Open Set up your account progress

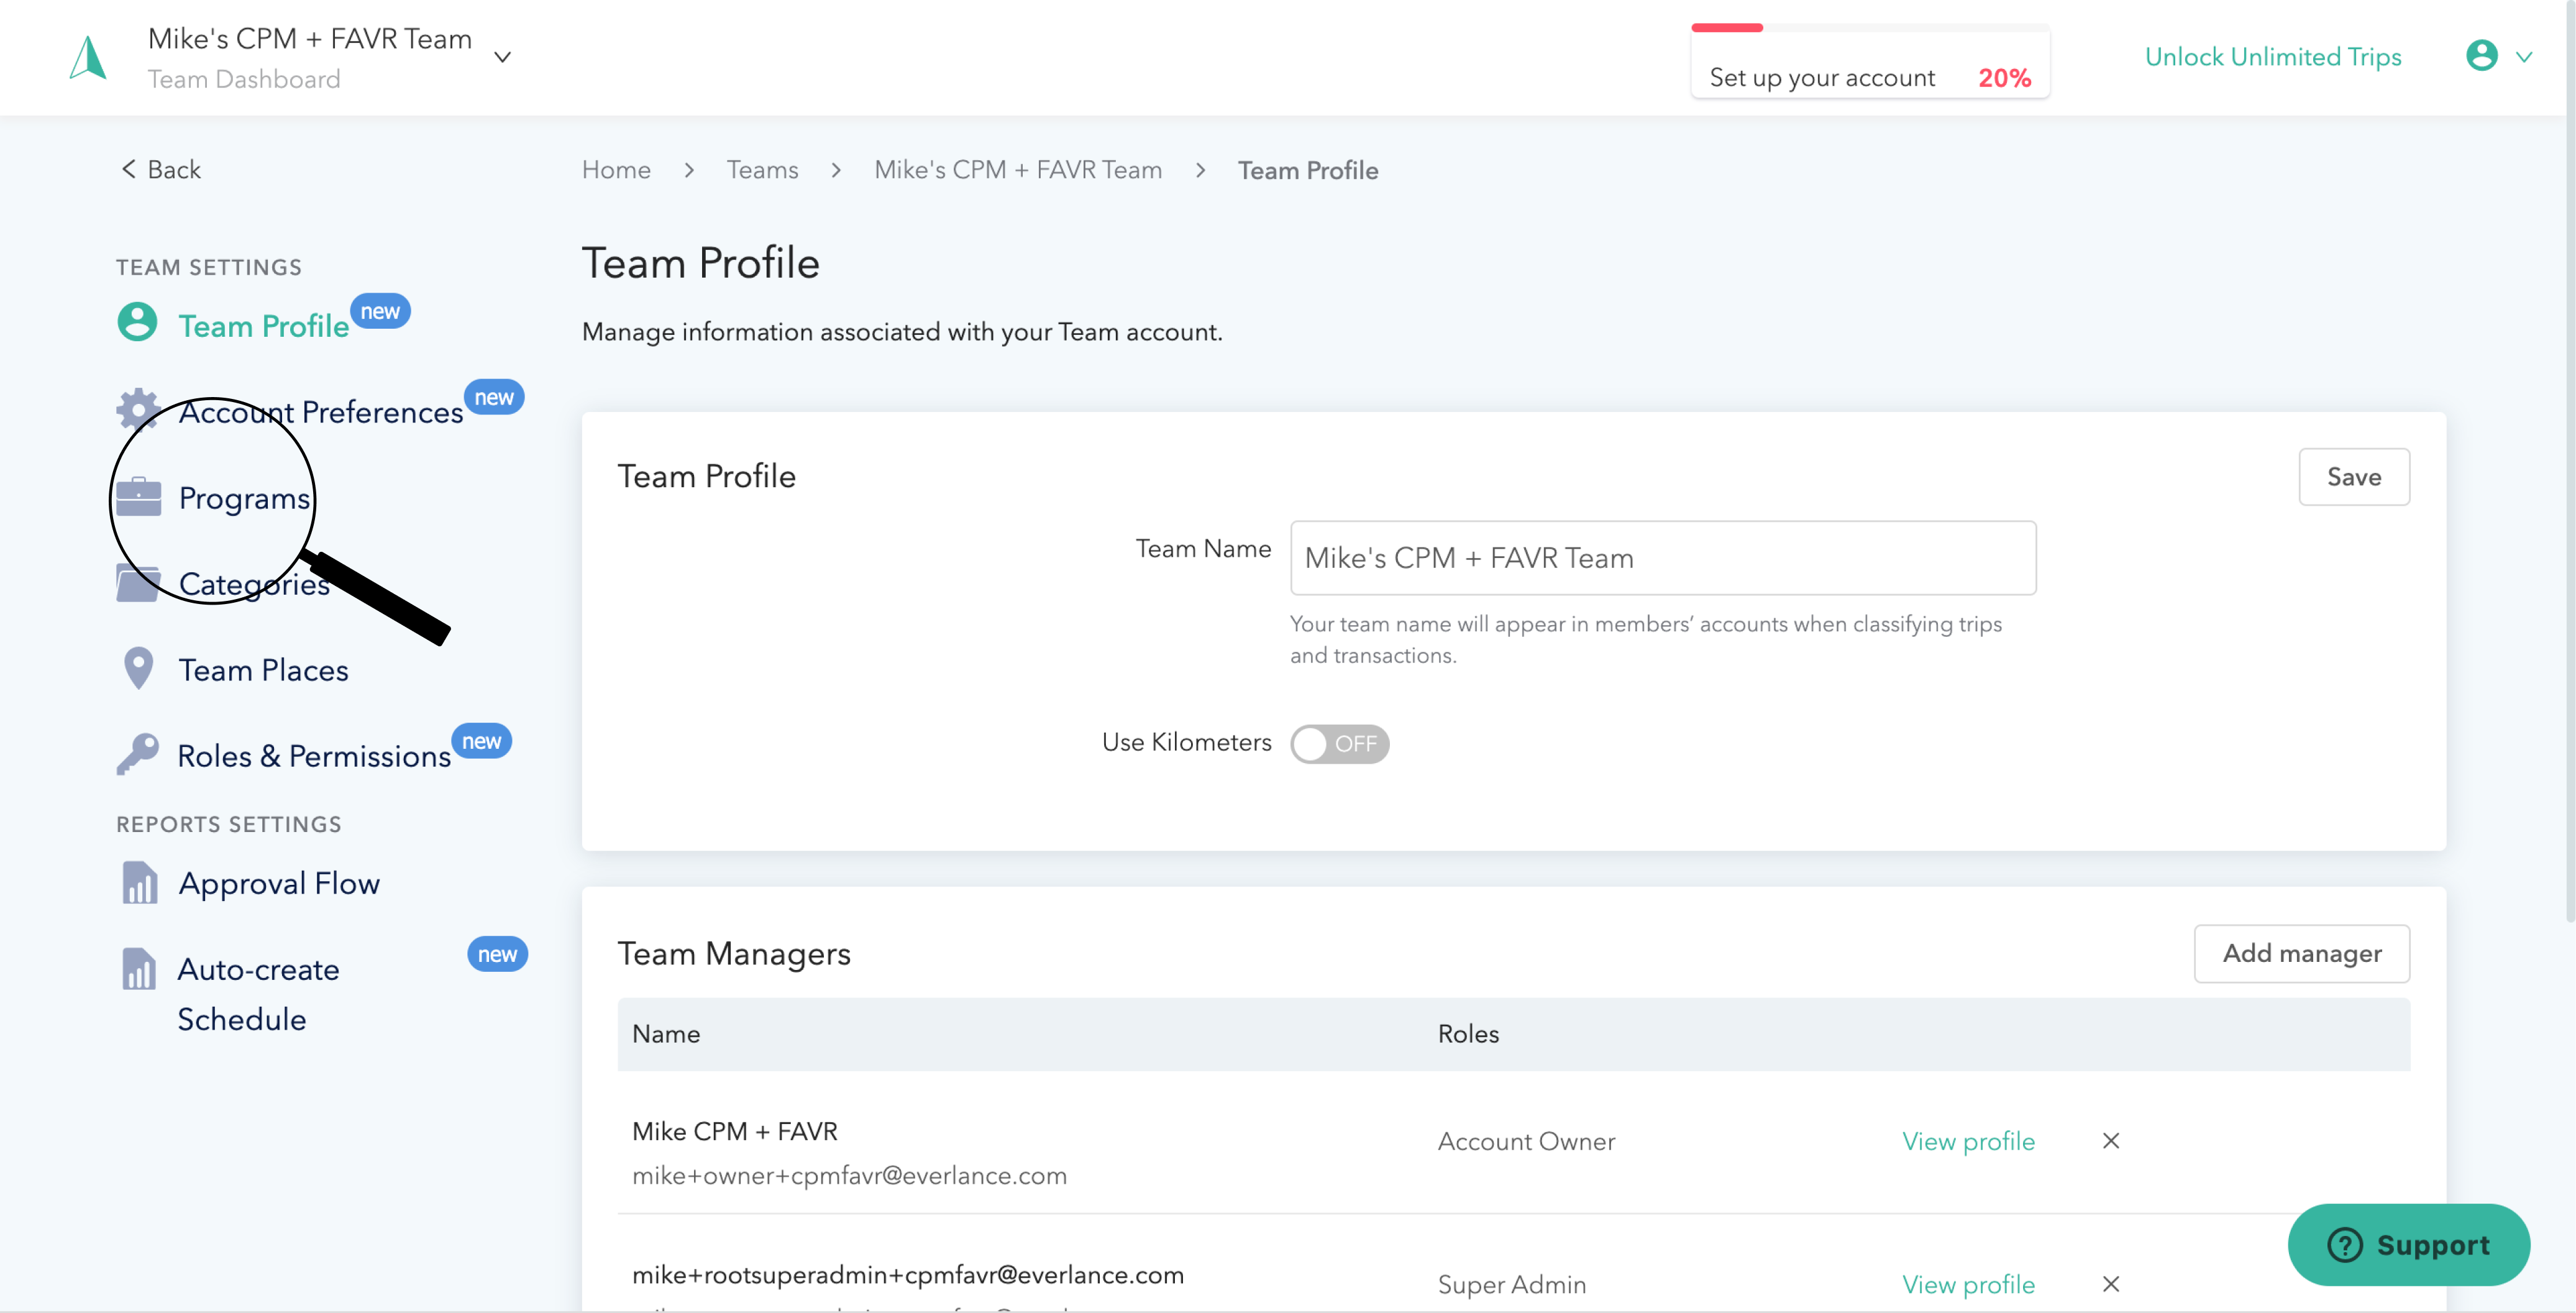click(1869, 62)
